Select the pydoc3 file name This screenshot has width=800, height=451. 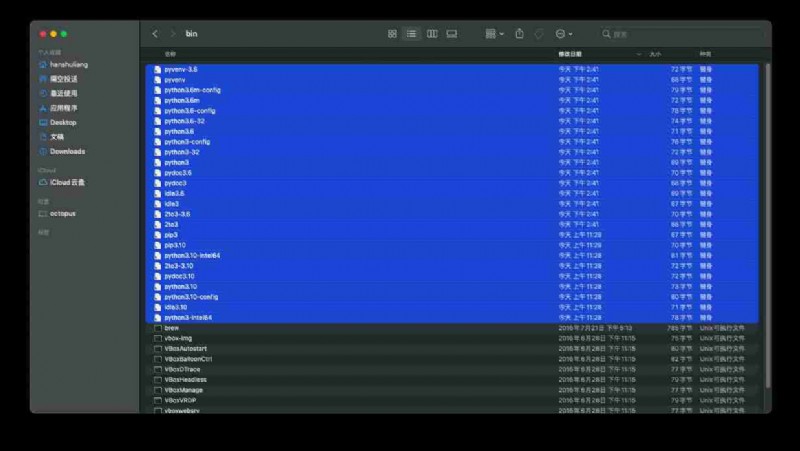176,183
